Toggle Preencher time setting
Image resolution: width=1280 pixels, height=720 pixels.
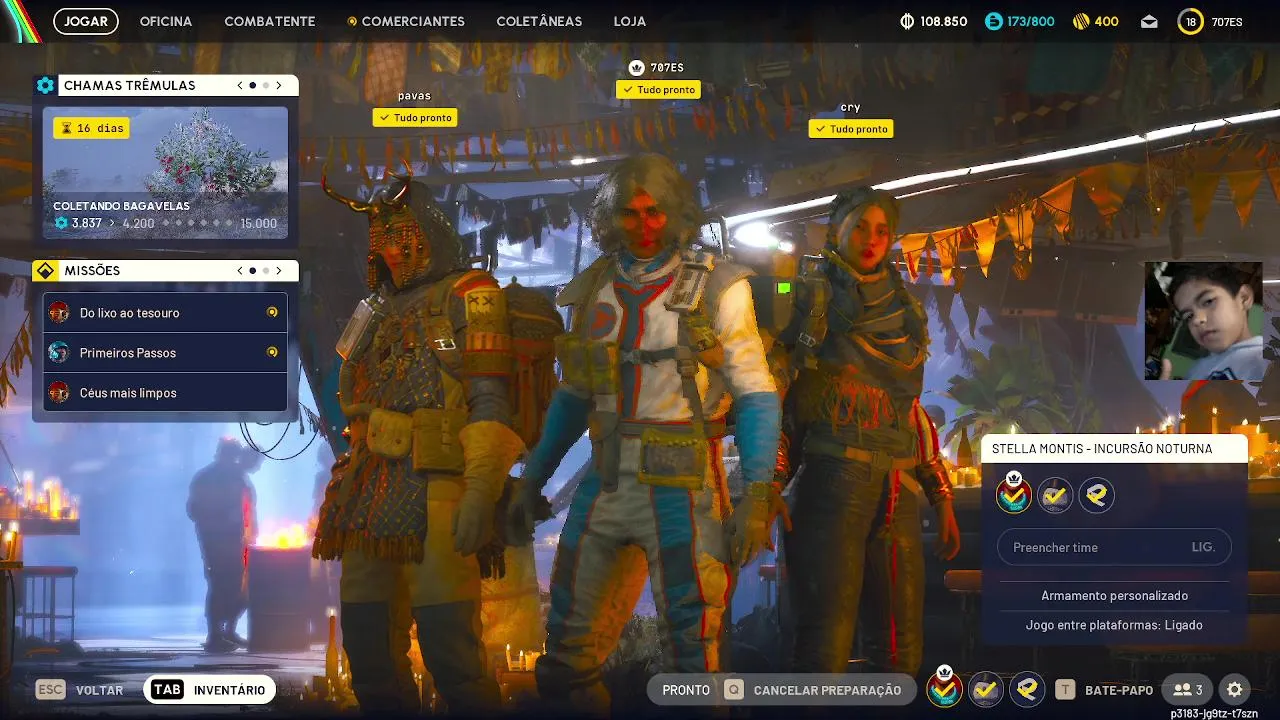[x=1114, y=547]
